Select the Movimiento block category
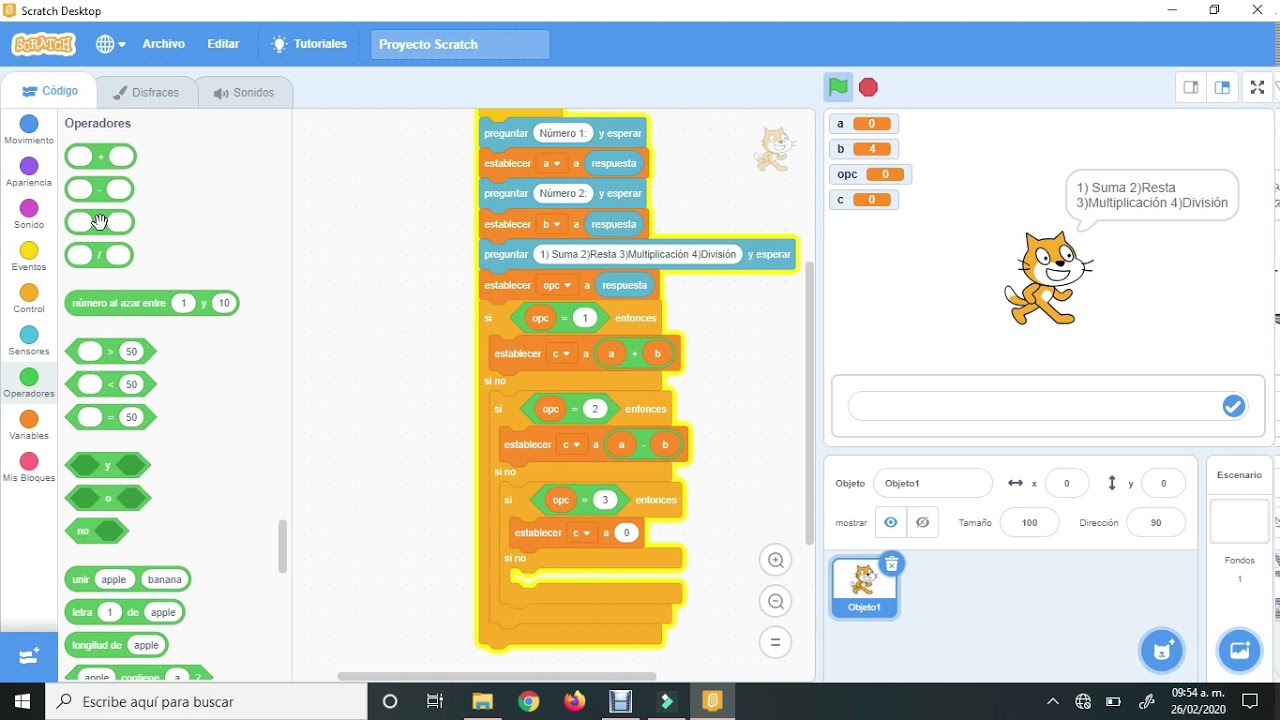 (29, 130)
